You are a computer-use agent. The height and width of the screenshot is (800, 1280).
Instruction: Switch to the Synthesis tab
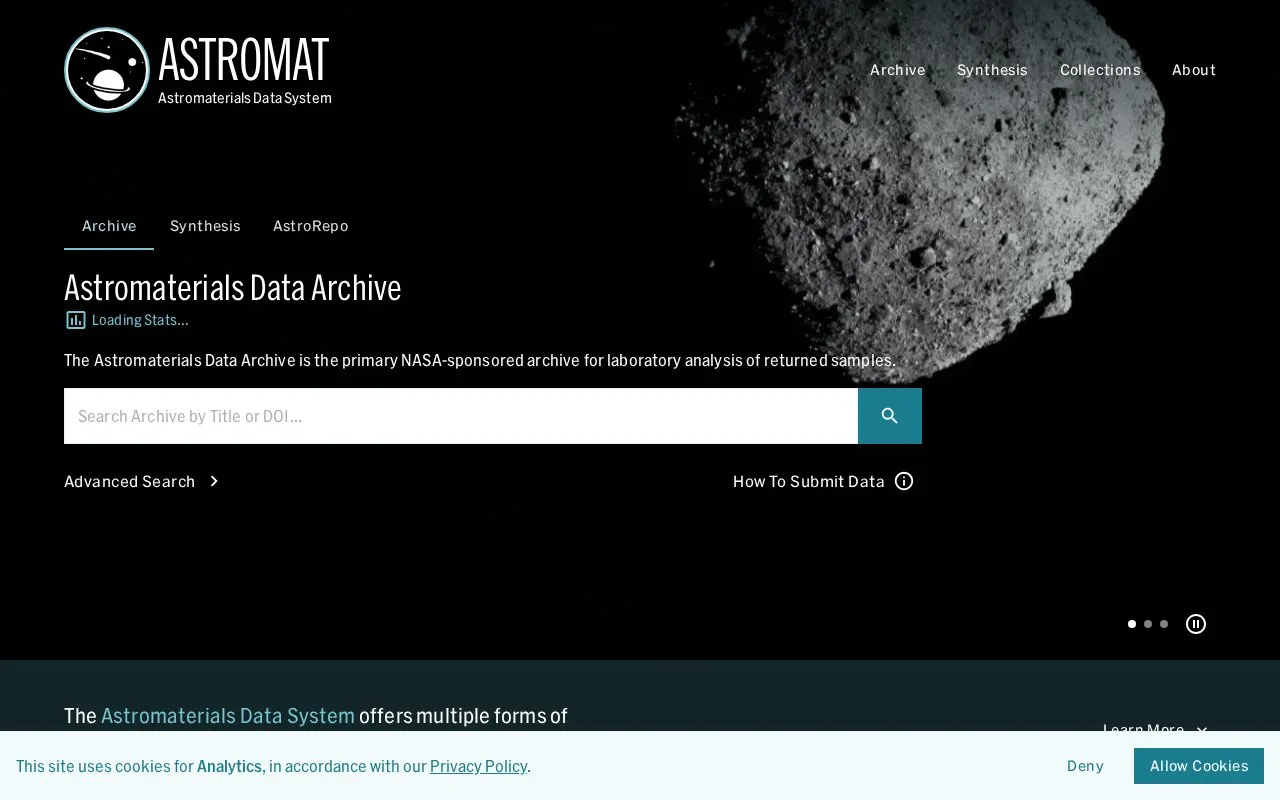pos(205,226)
